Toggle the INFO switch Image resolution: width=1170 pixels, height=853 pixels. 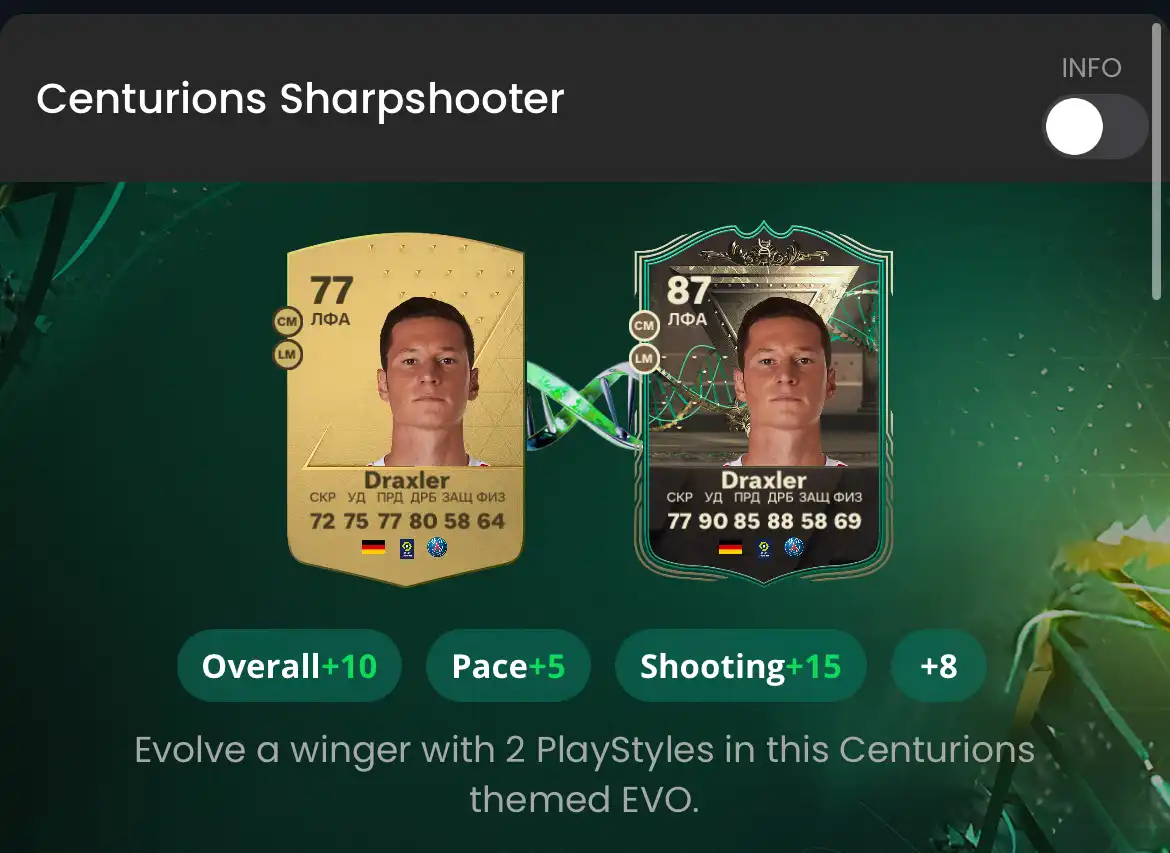(1095, 126)
